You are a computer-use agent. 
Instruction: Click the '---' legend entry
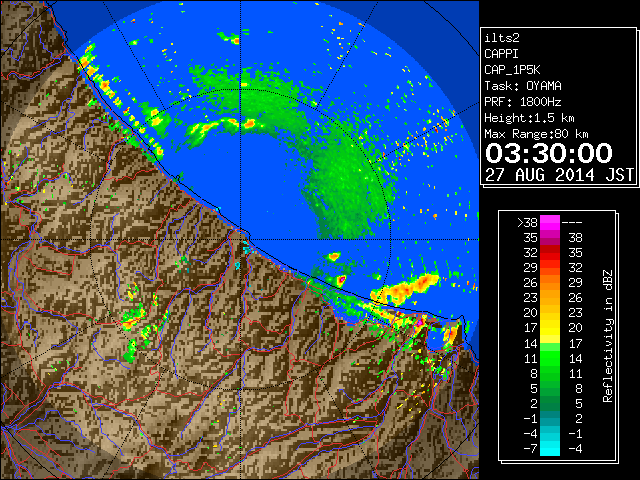[x=572, y=223]
